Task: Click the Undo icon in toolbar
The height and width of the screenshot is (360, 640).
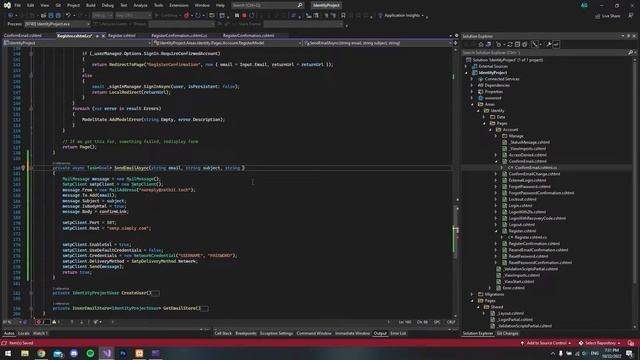Action: pos(68,16)
